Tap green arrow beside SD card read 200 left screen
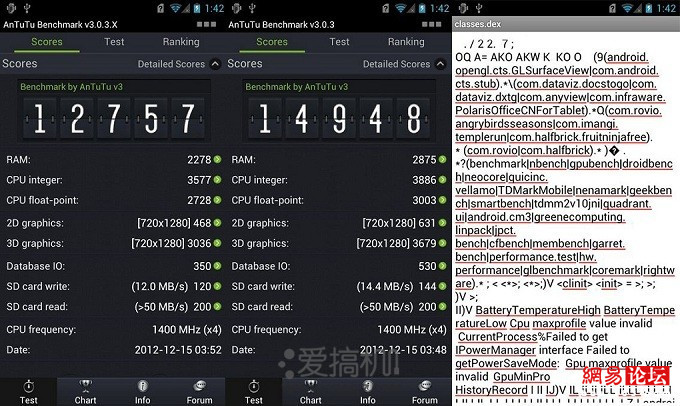Screen dimensions: 680x406 [217, 306]
